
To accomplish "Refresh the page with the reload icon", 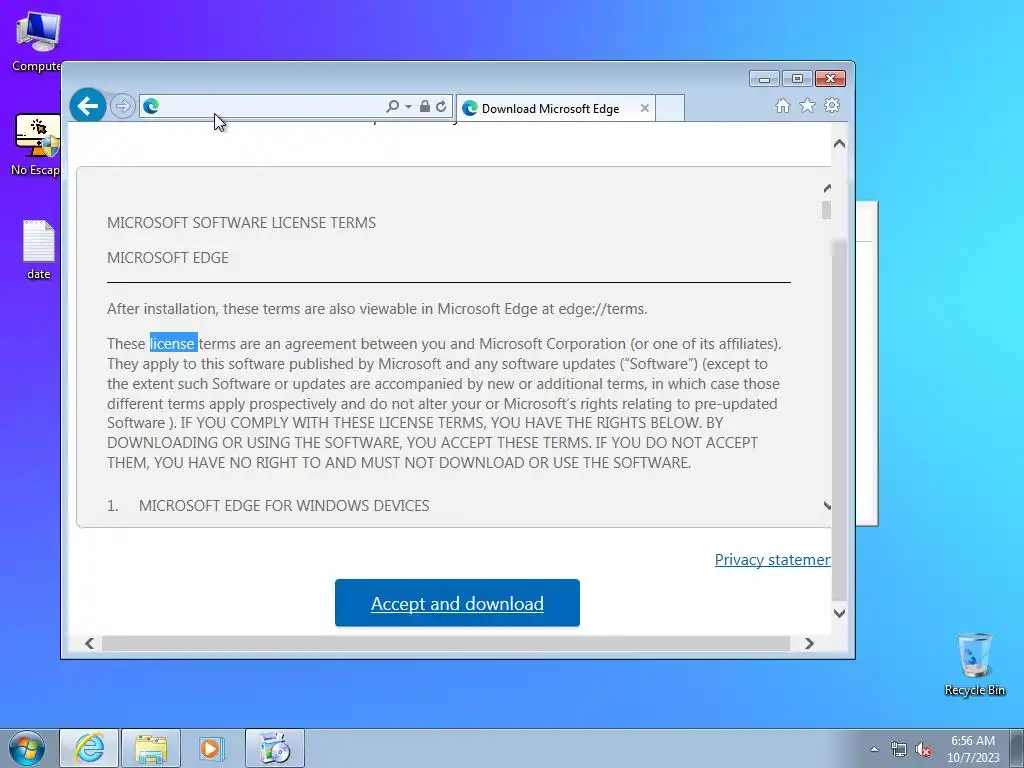I will 441,106.
